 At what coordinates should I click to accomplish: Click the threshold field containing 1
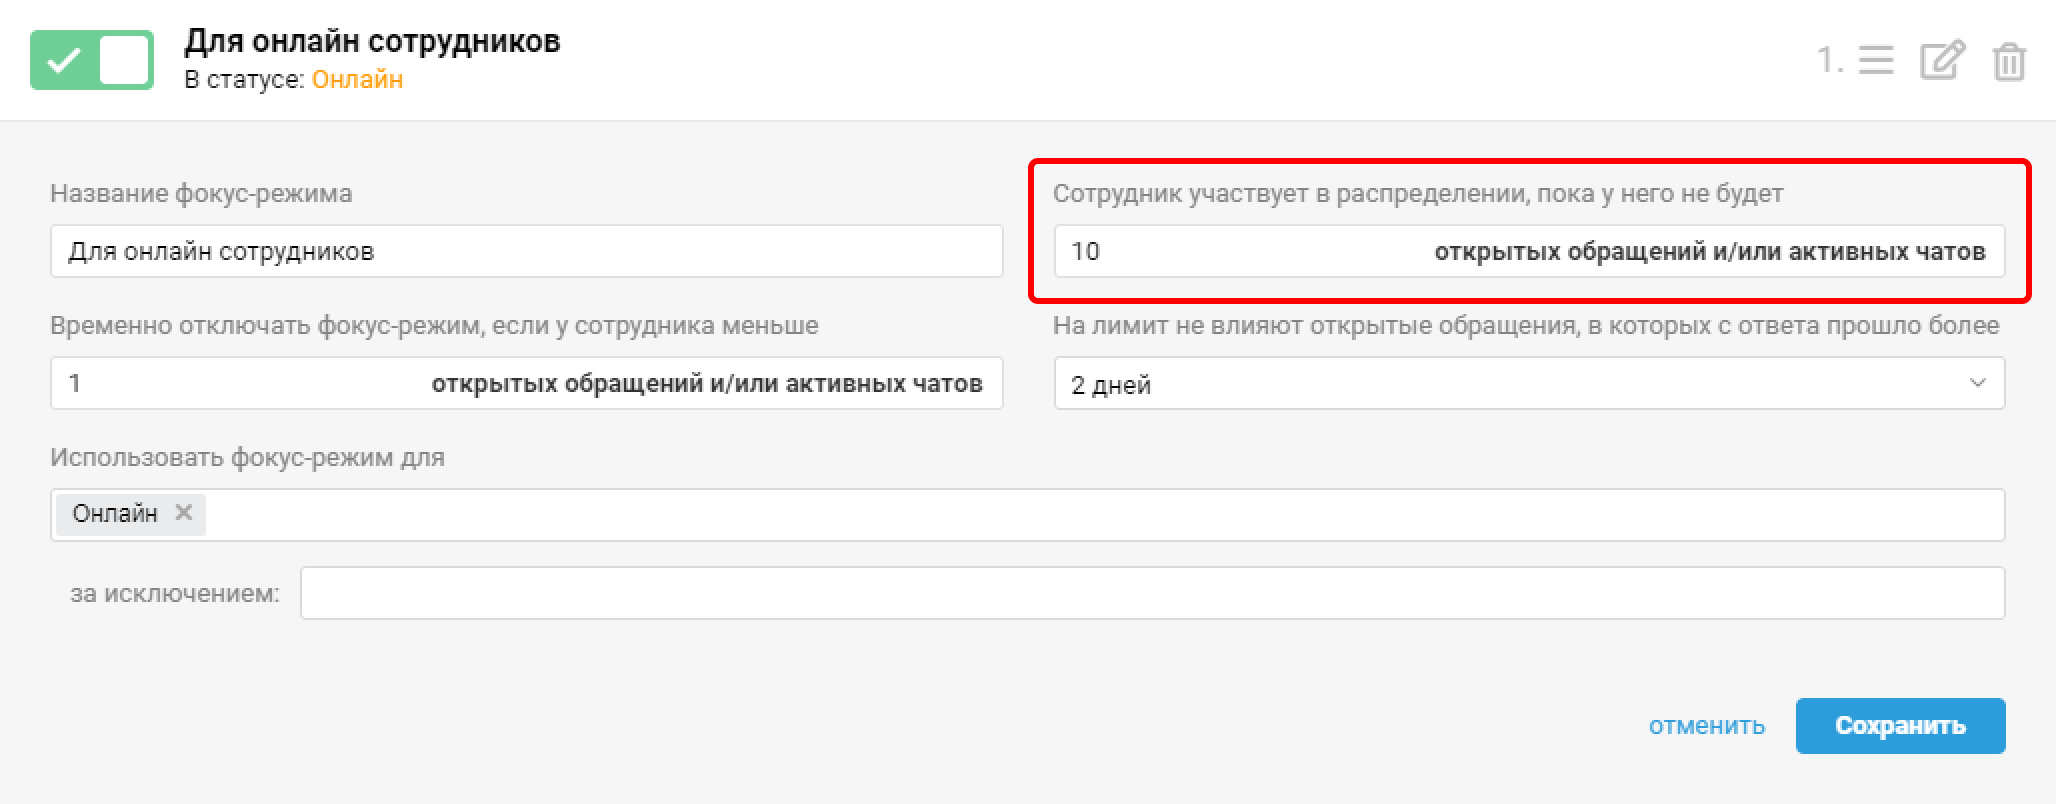click(240, 384)
